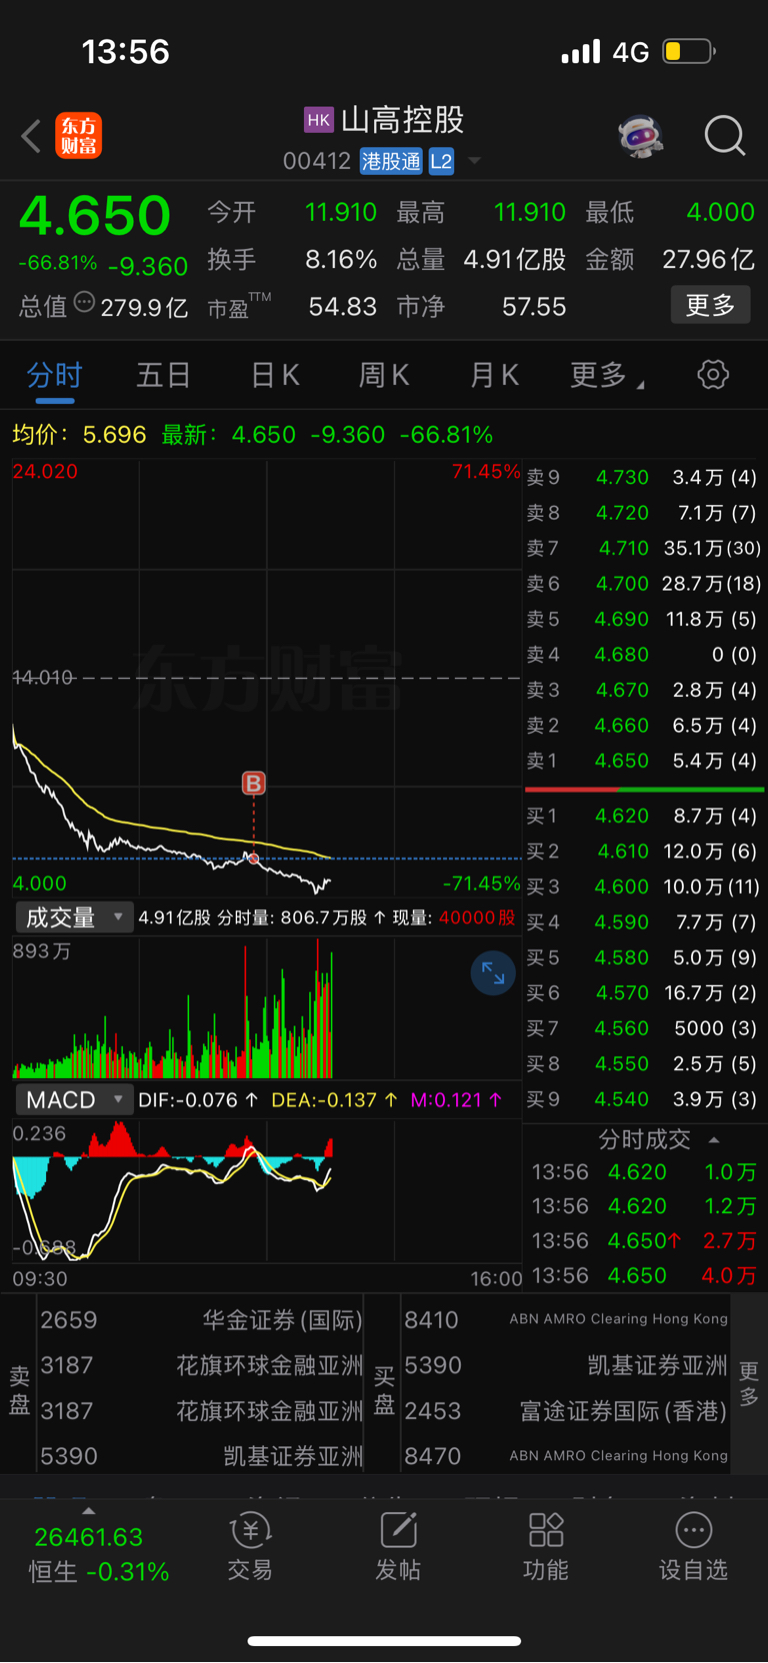
Task: Expand stock title dropdown arrow beside L2
Action: click(475, 161)
